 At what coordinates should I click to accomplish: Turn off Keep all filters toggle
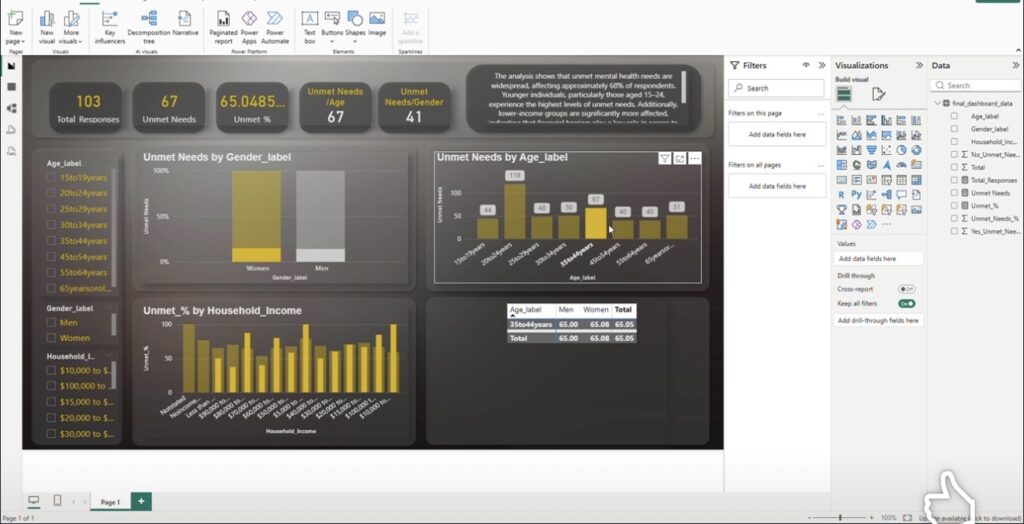click(906, 304)
